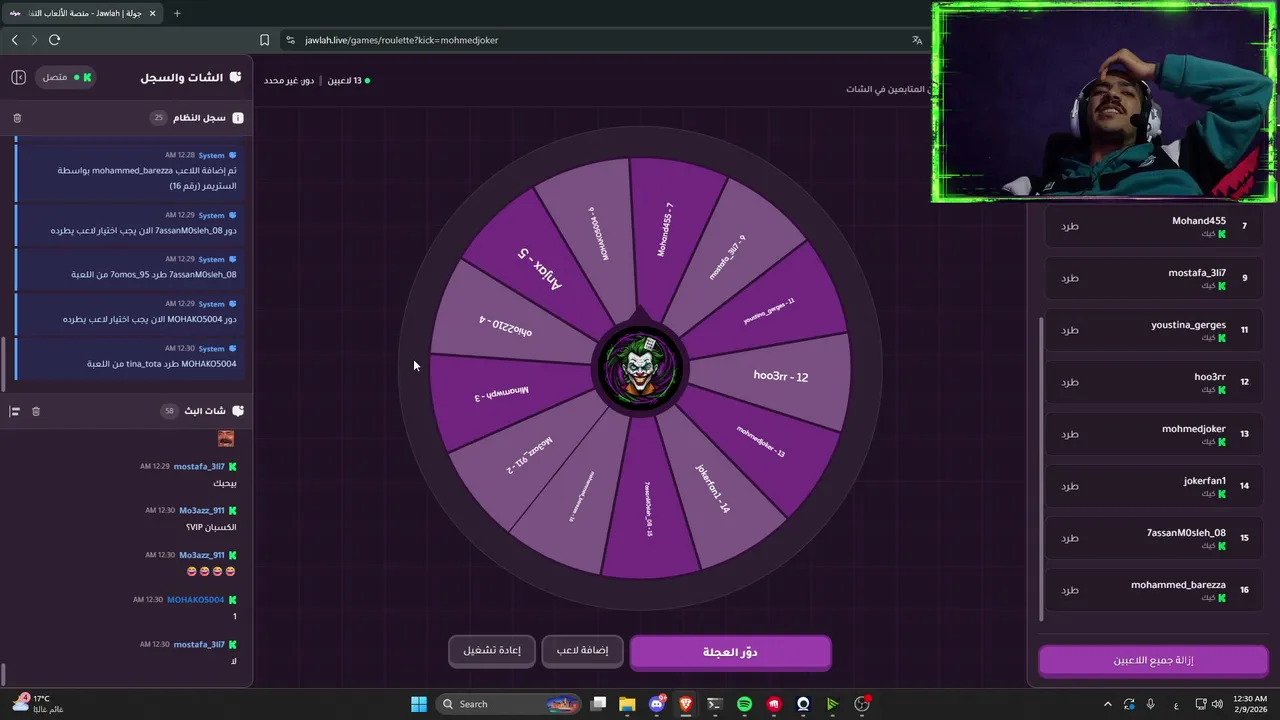Kick player Mohand455 with طرد
Screen dimensions: 1280x720
pyautogui.click(x=1070, y=226)
